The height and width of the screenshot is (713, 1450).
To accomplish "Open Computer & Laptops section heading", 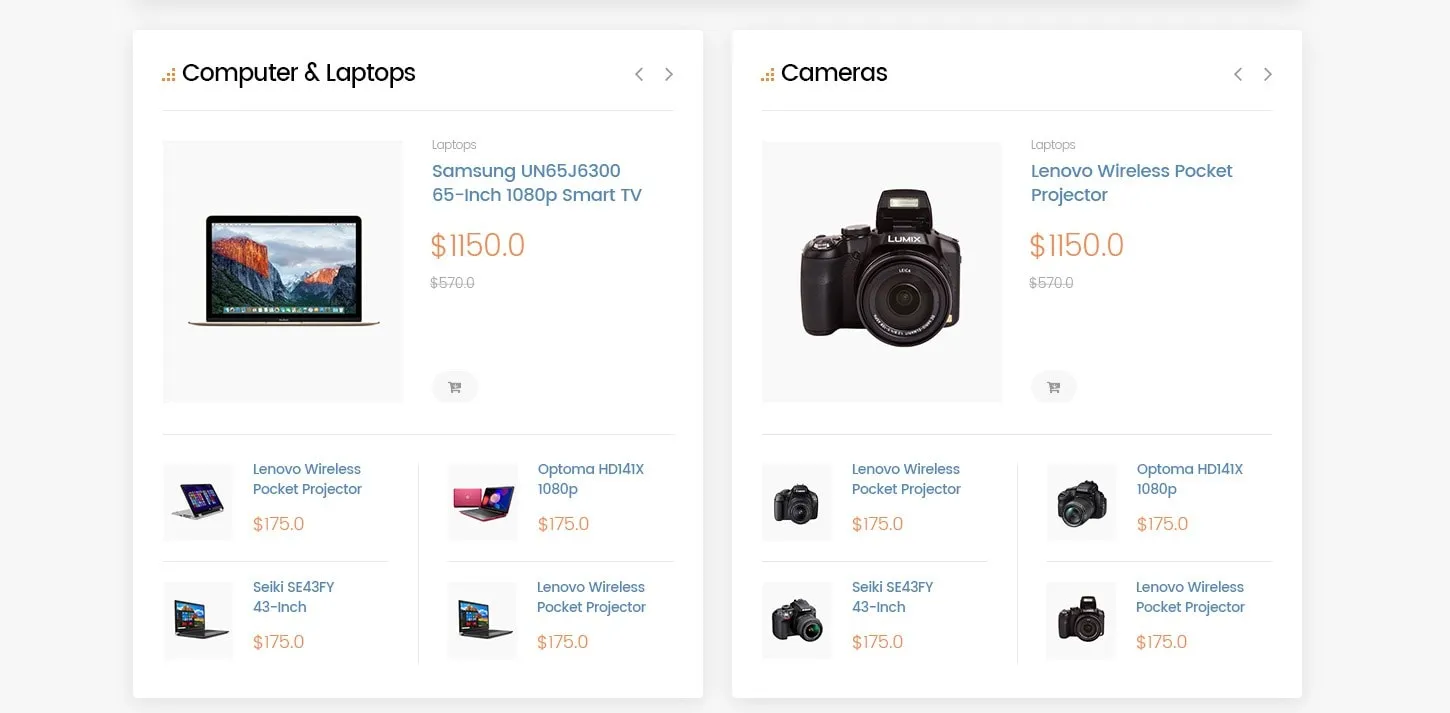I will [x=299, y=73].
